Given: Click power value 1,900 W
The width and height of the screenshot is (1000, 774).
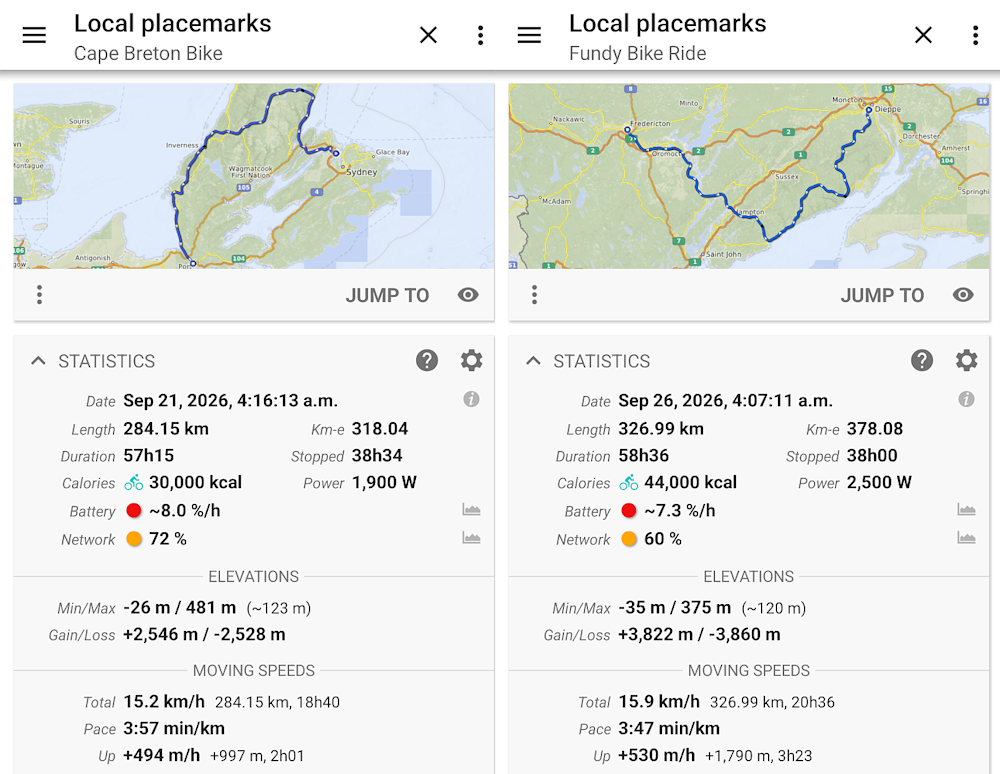Looking at the screenshot, I should click(x=384, y=482).
